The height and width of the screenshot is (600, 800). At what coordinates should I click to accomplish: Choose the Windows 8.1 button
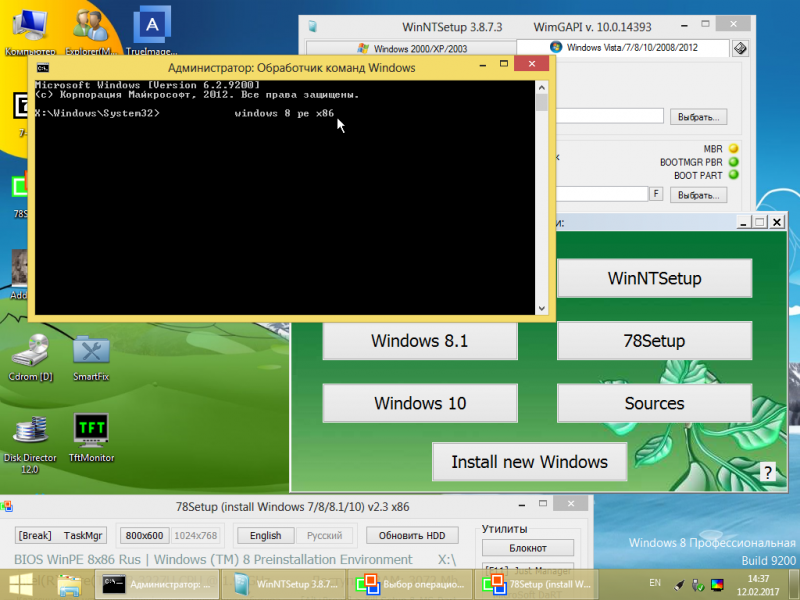pyautogui.click(x=420, y=341)
